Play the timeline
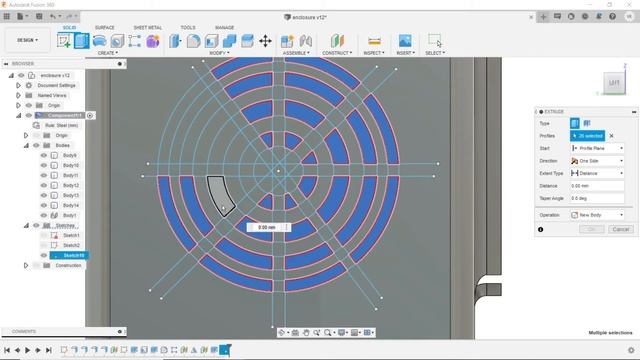The height and width of the screenshot is (360, 640). [27, 350]
